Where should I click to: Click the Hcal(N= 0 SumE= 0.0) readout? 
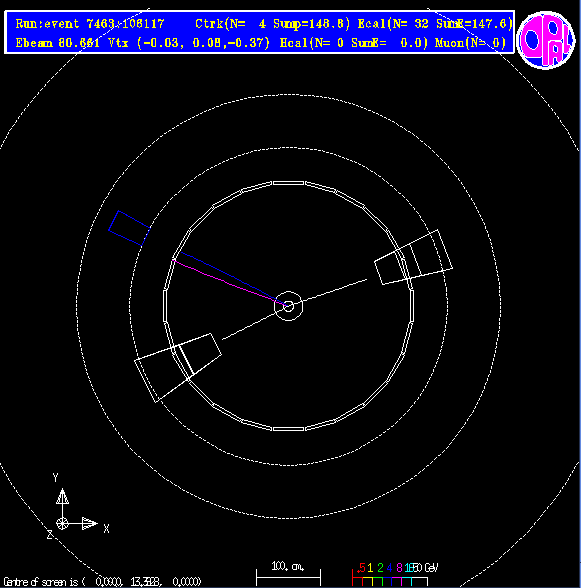[x=354, y=43]
